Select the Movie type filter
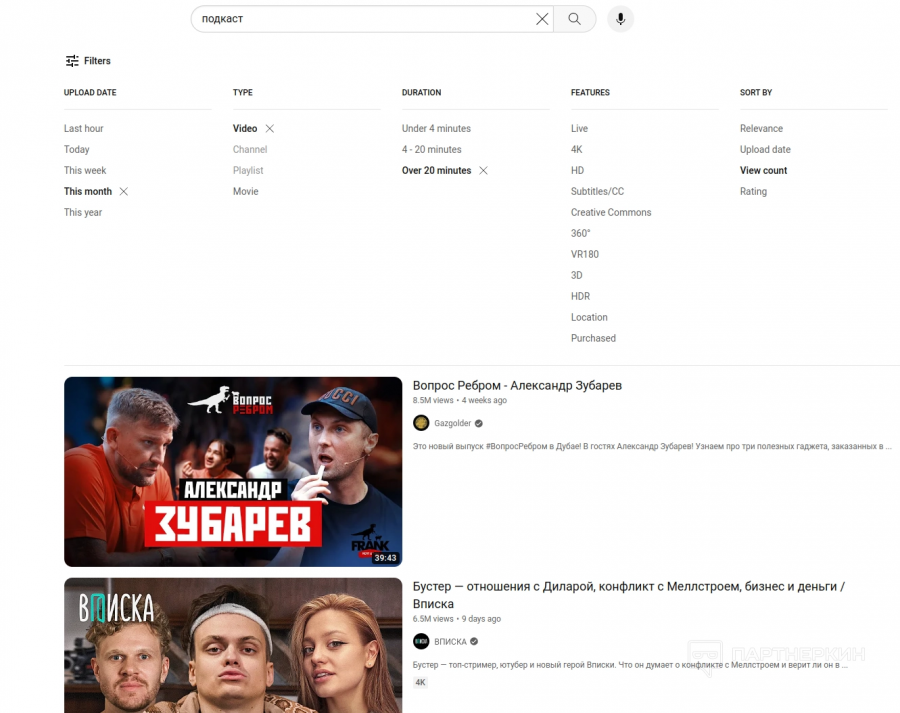The width and height of the screenshot is (900, 713). (246, 192)
